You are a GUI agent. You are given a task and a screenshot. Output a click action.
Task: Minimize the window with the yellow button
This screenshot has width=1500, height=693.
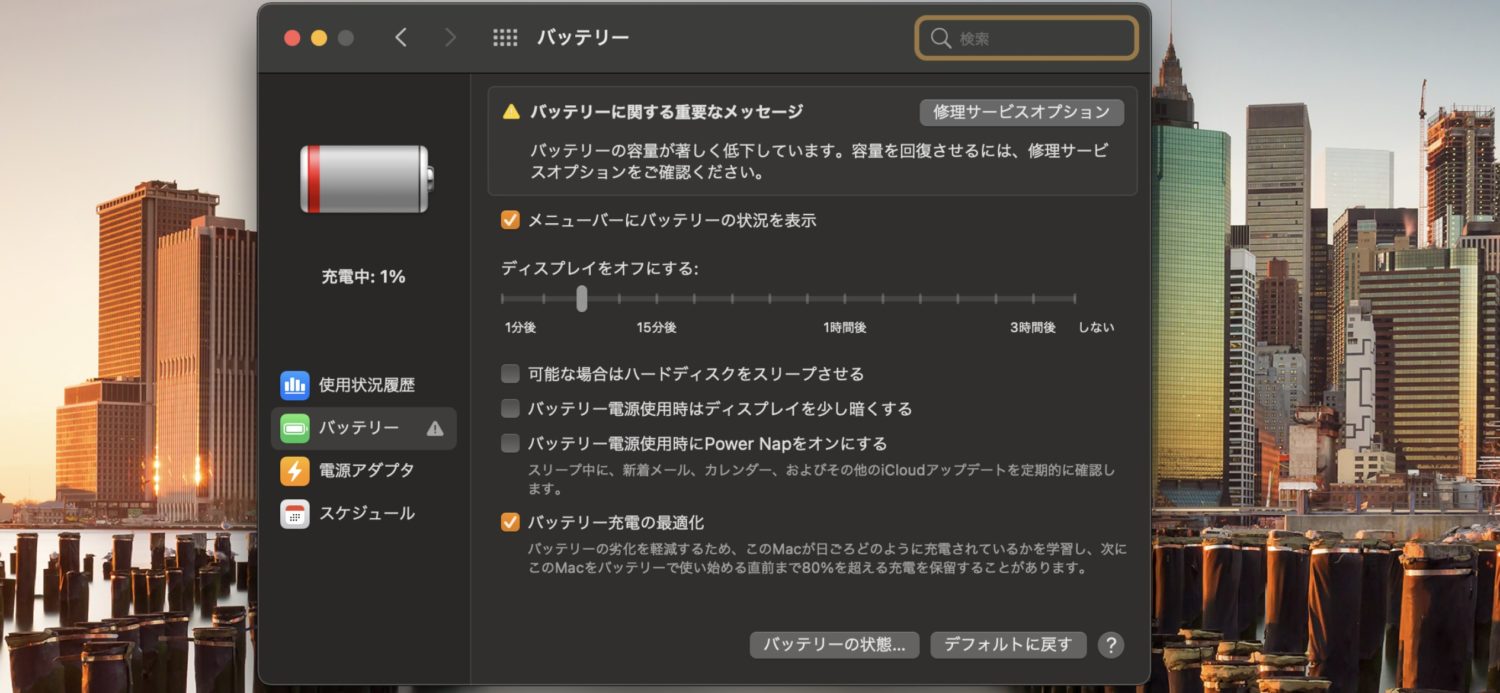click(x=319, y=38)
